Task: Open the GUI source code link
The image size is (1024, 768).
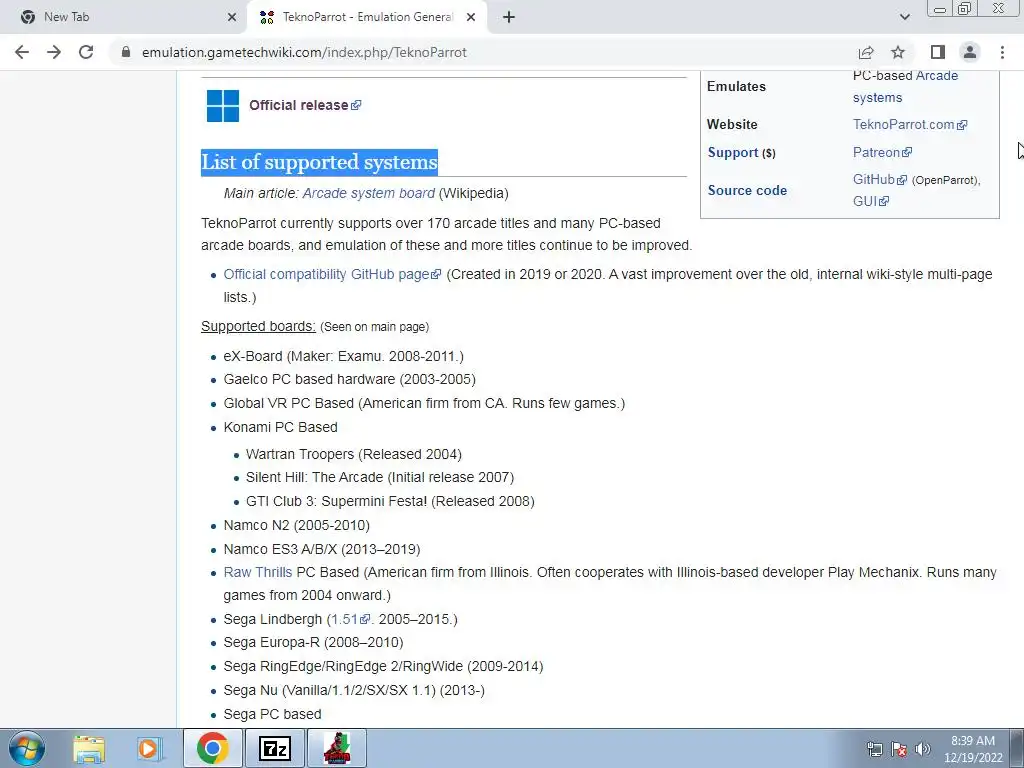Action: [x=871, y=201]
